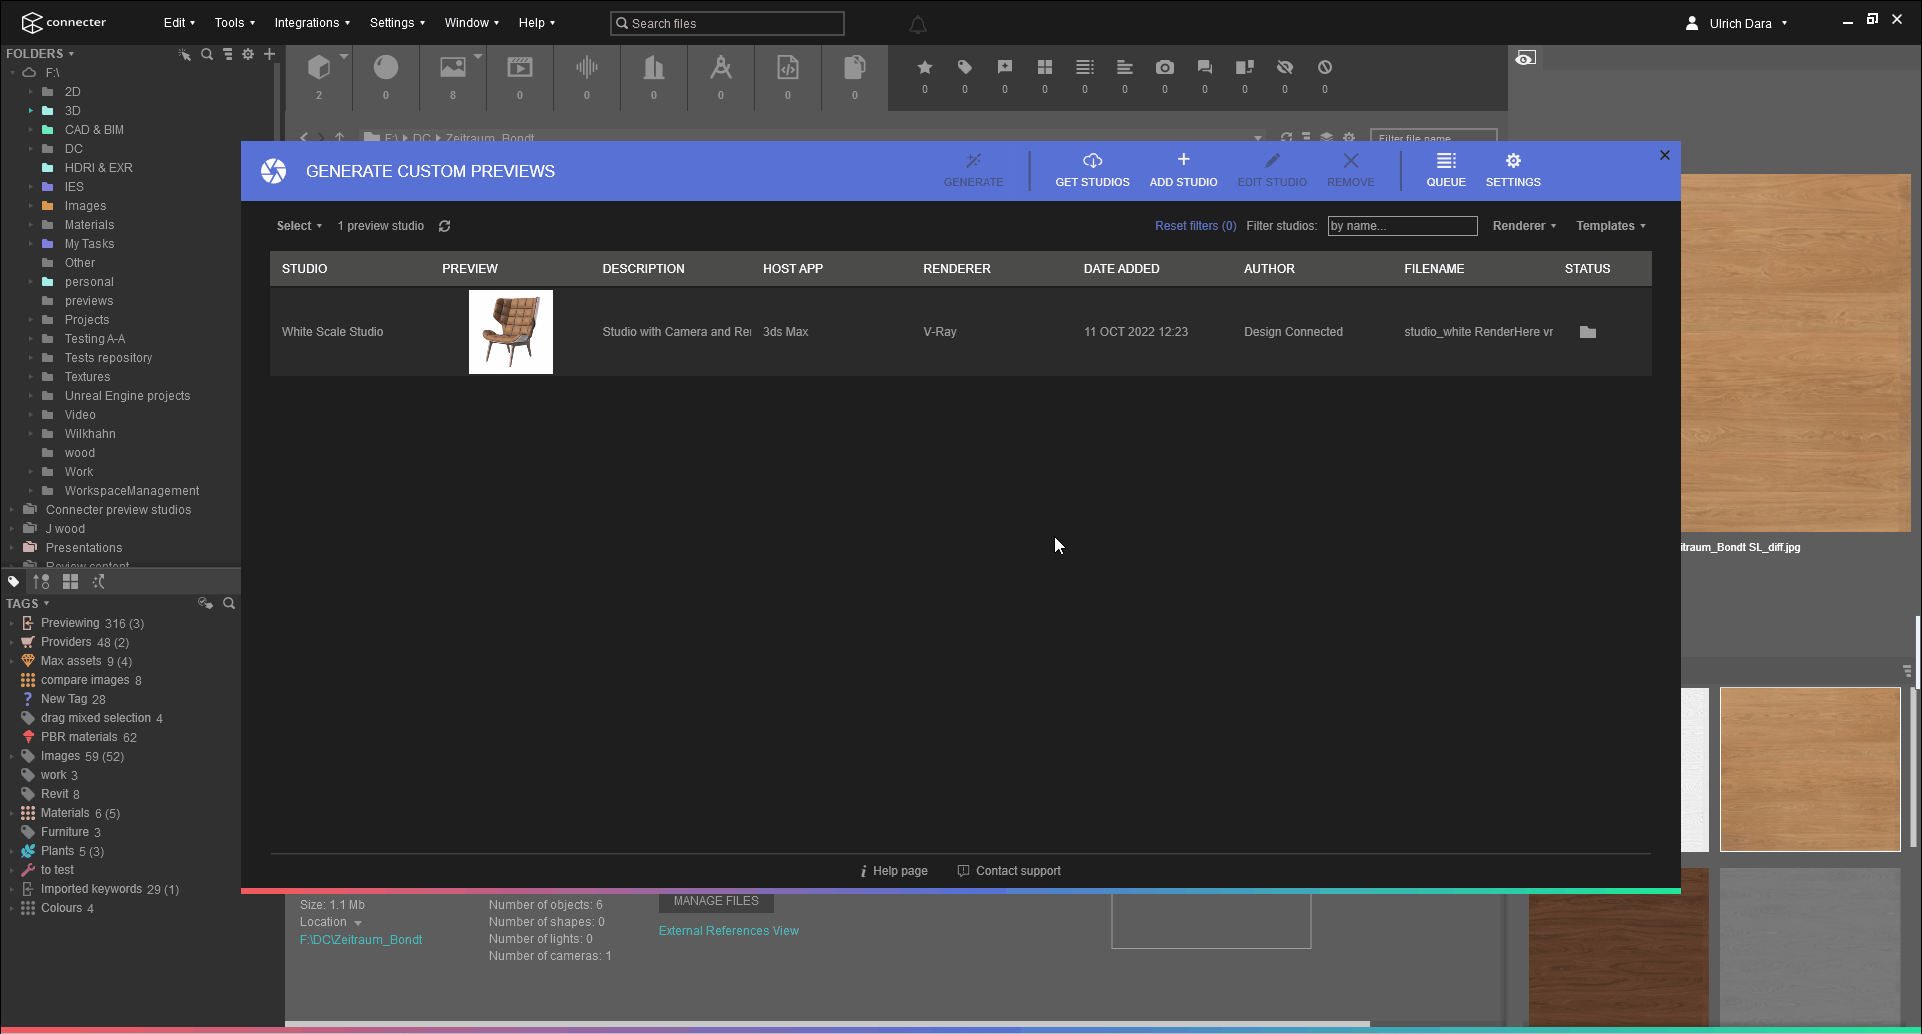Open the FOLDERS header dropdown
The width and height of the screenshot is (1922, 1034).
[40, 54]
